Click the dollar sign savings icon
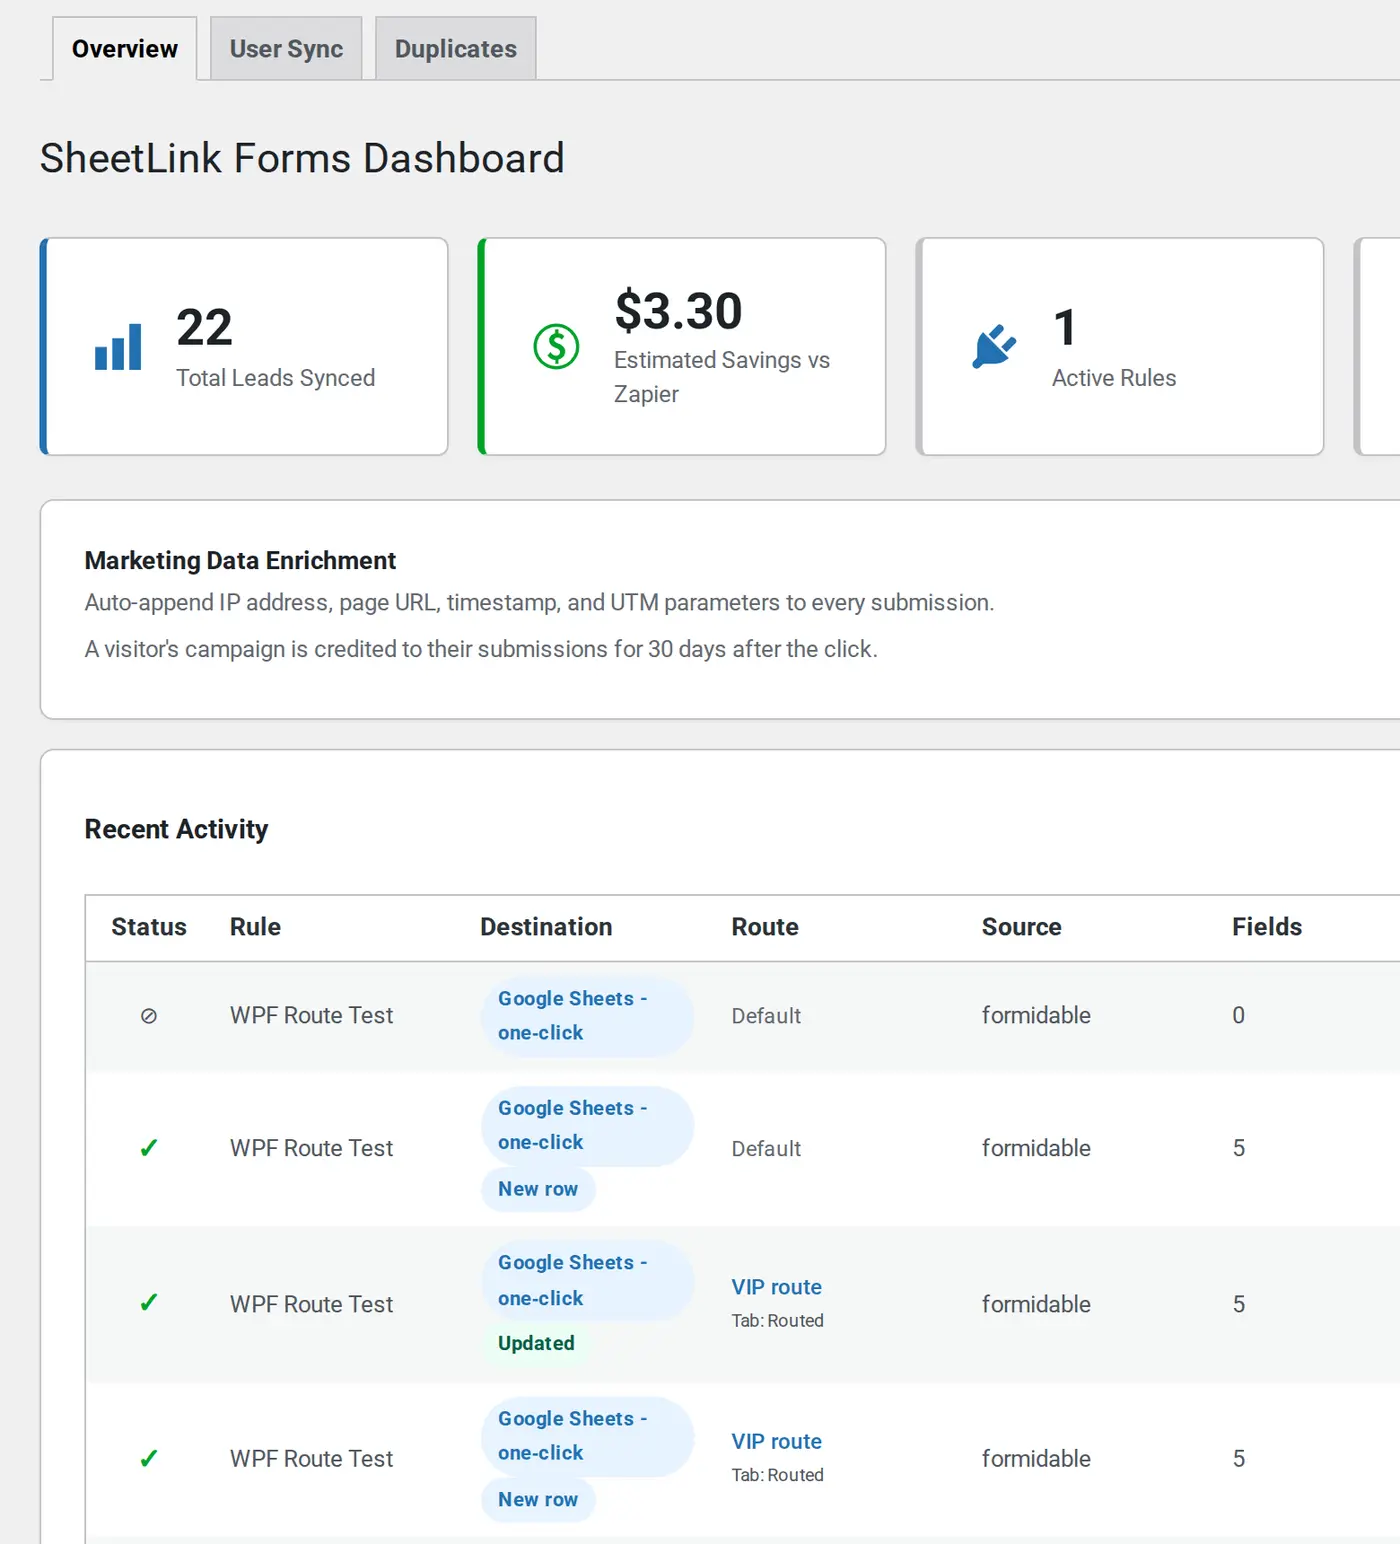Image resolution: width=1400 pixels, height=1544 pixels. pyautogui.click(x=556, y=347)
